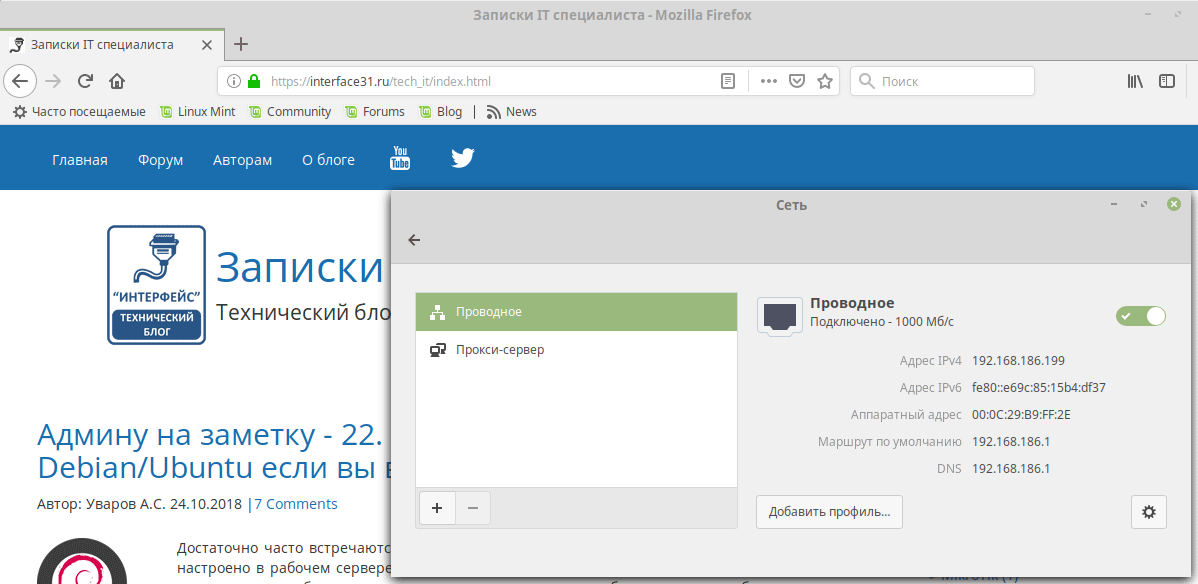Click wired Ethernet port icon
Viewport: 1198px width, 584px height.
point(779,316)
